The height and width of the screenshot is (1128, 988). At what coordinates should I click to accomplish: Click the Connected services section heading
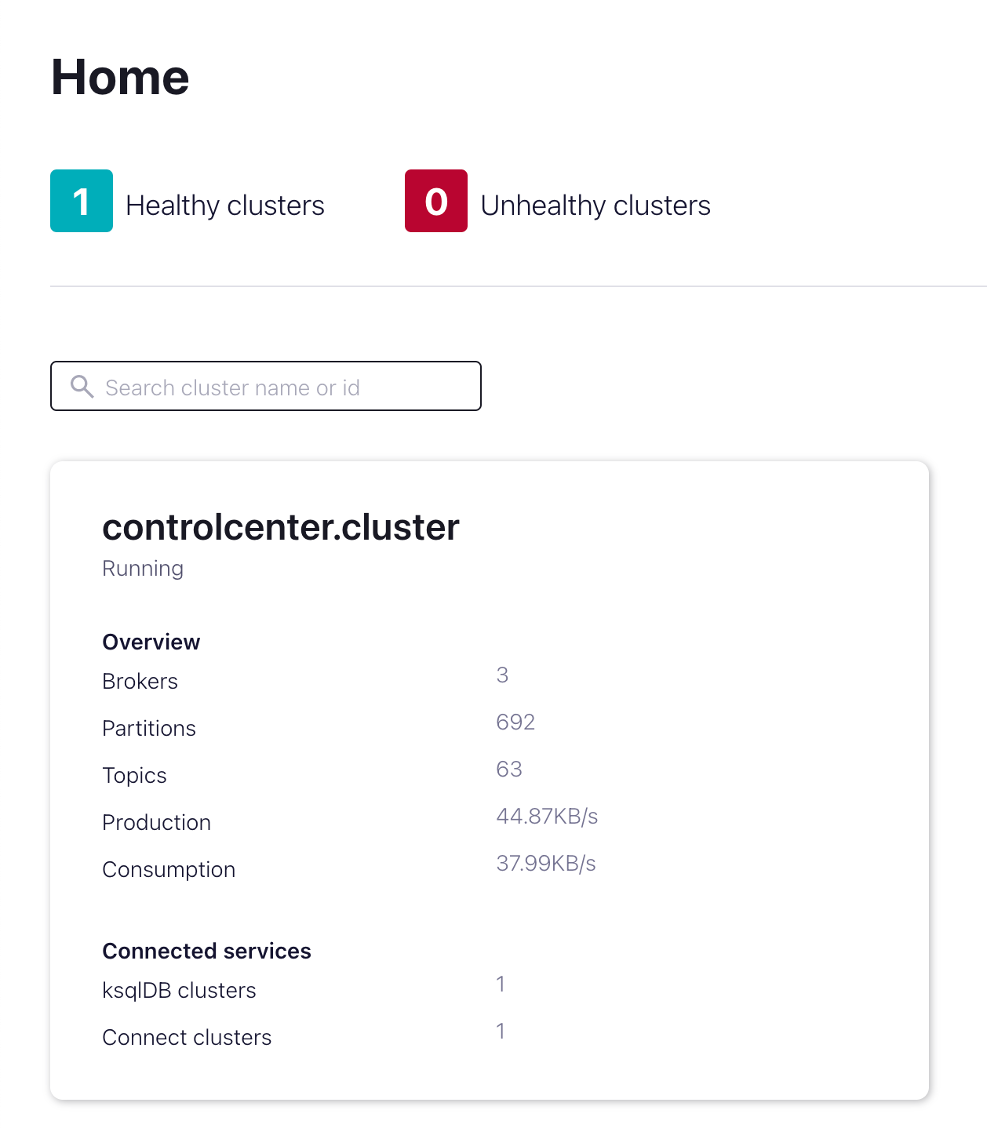point(207,951)
